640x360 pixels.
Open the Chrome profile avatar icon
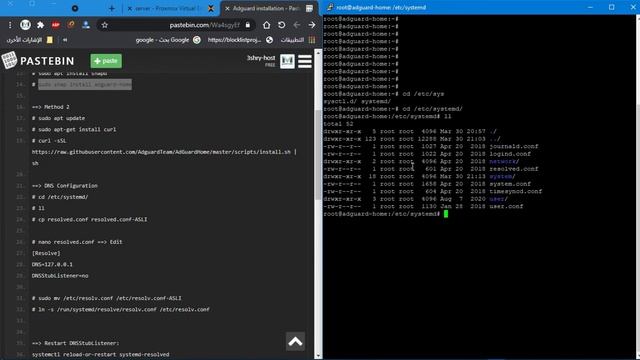pyautogui.click(x=25, y=25)
